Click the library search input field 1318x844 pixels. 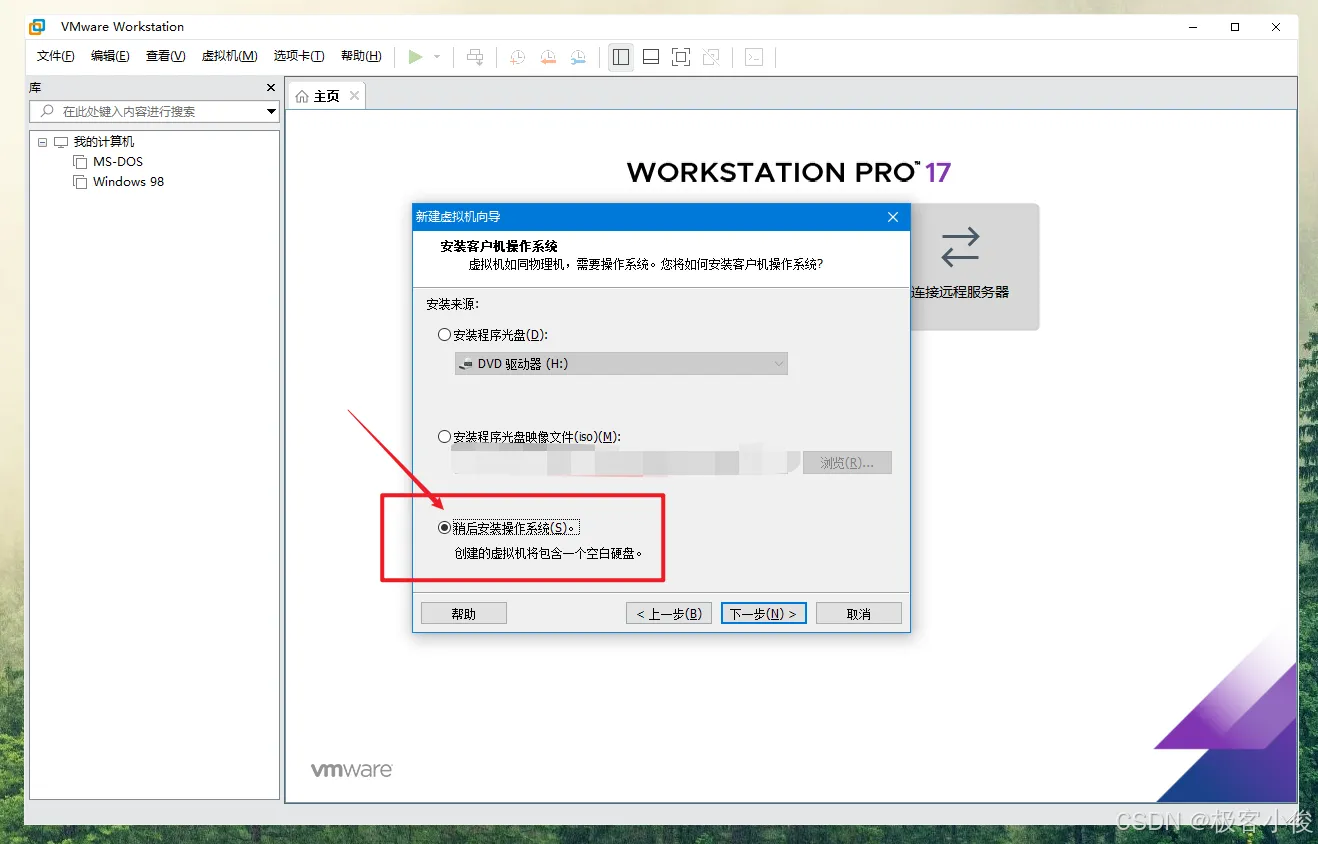click(153, 111)
